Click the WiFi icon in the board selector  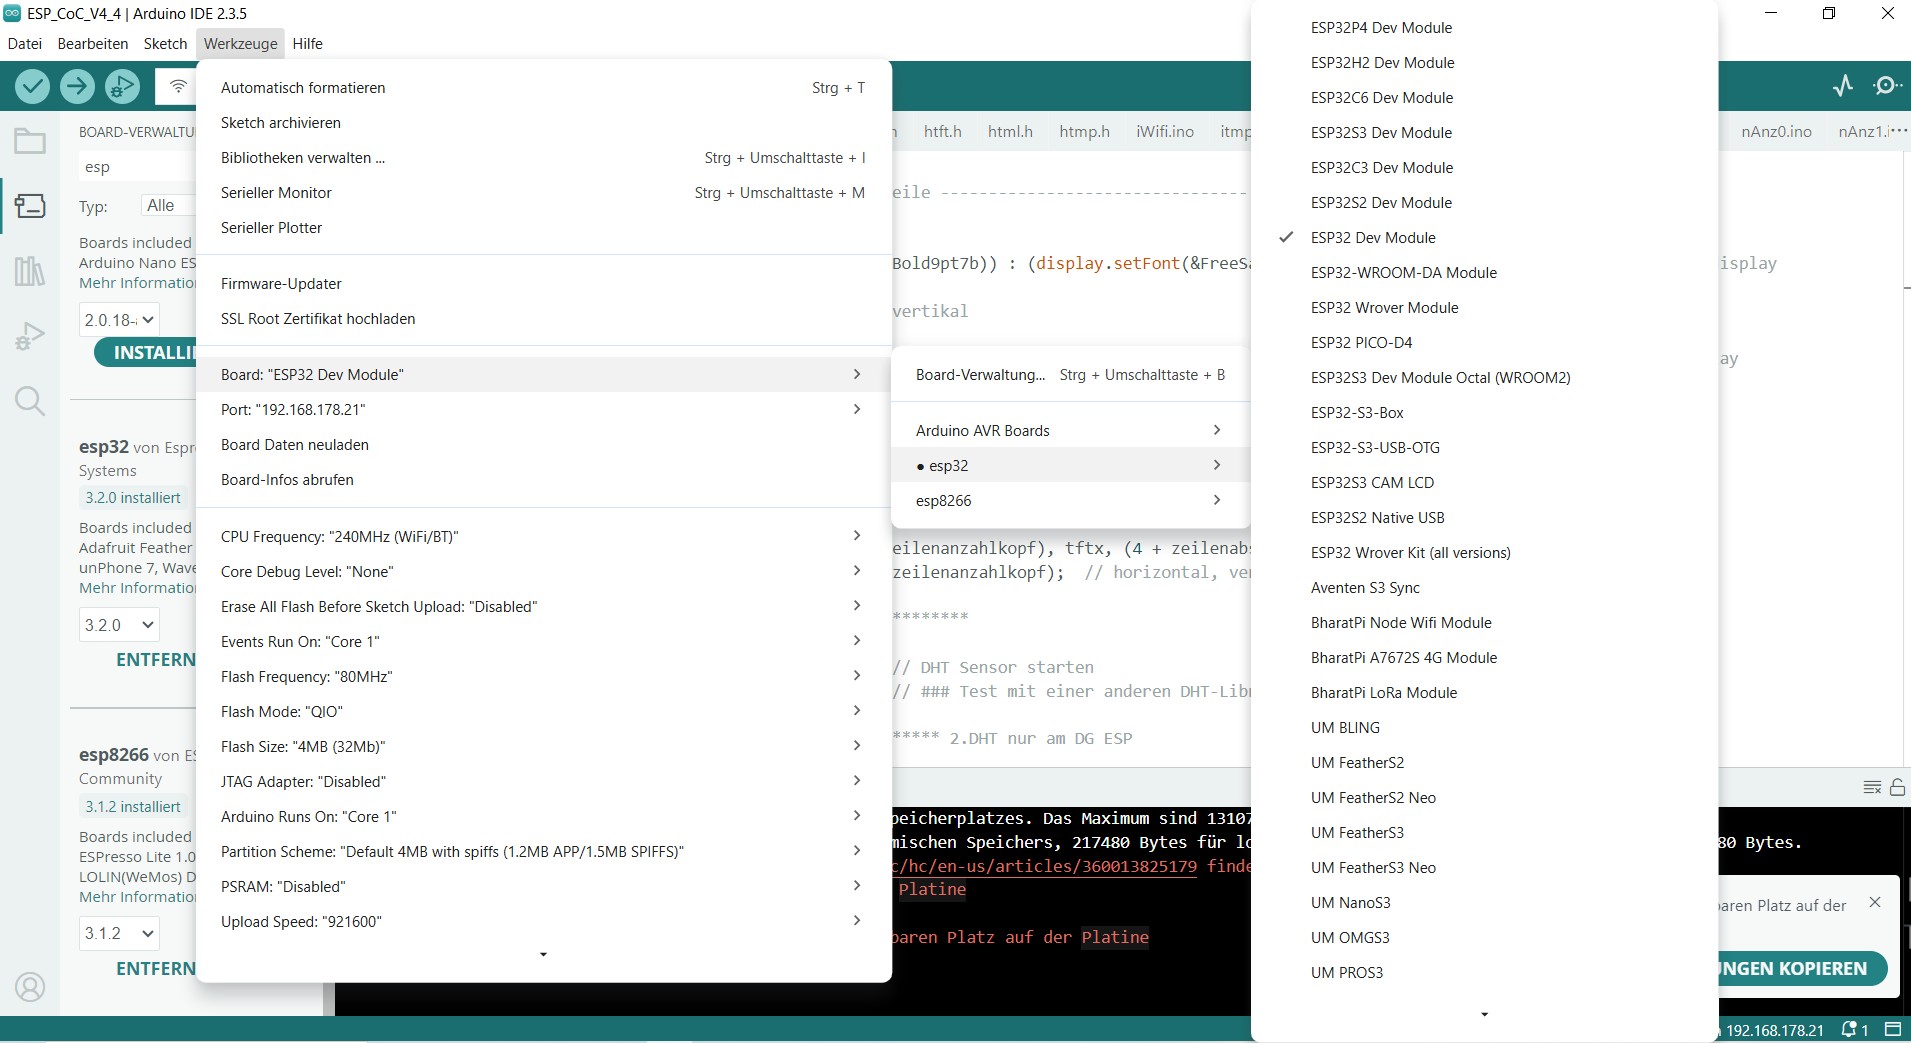click(x=178, y=87)
